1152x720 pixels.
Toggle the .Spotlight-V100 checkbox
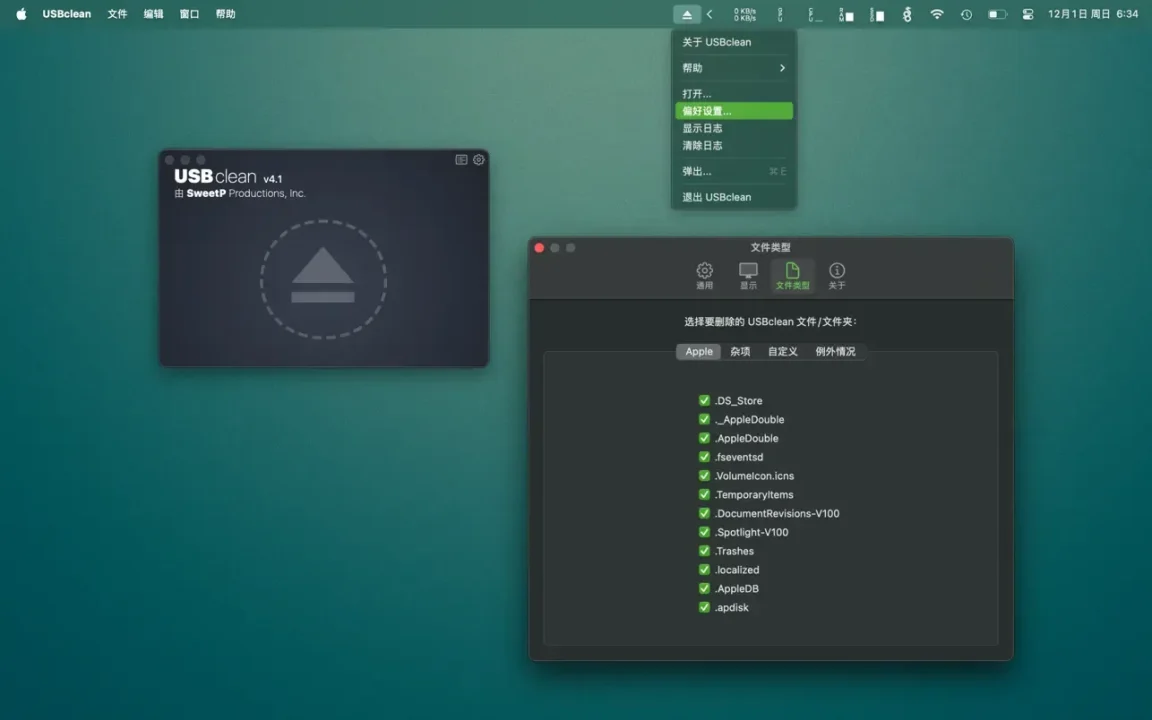[x=704, y=533]
